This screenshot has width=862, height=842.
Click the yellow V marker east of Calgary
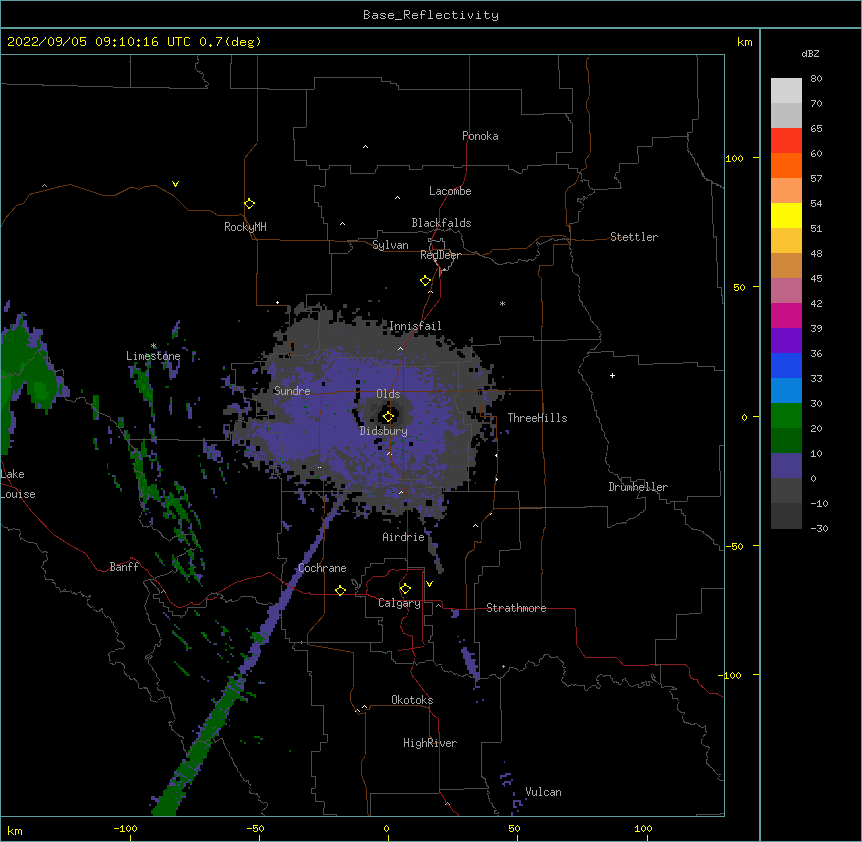[x=429, y=584]
